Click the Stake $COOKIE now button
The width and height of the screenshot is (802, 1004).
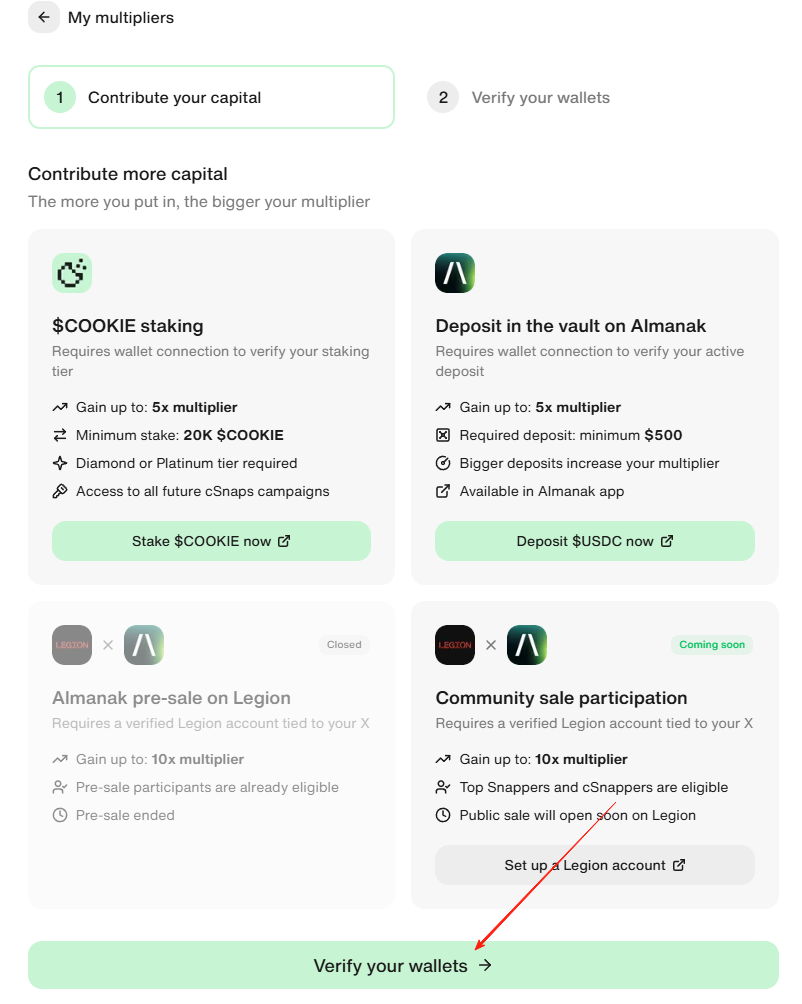tap(211, 540)
